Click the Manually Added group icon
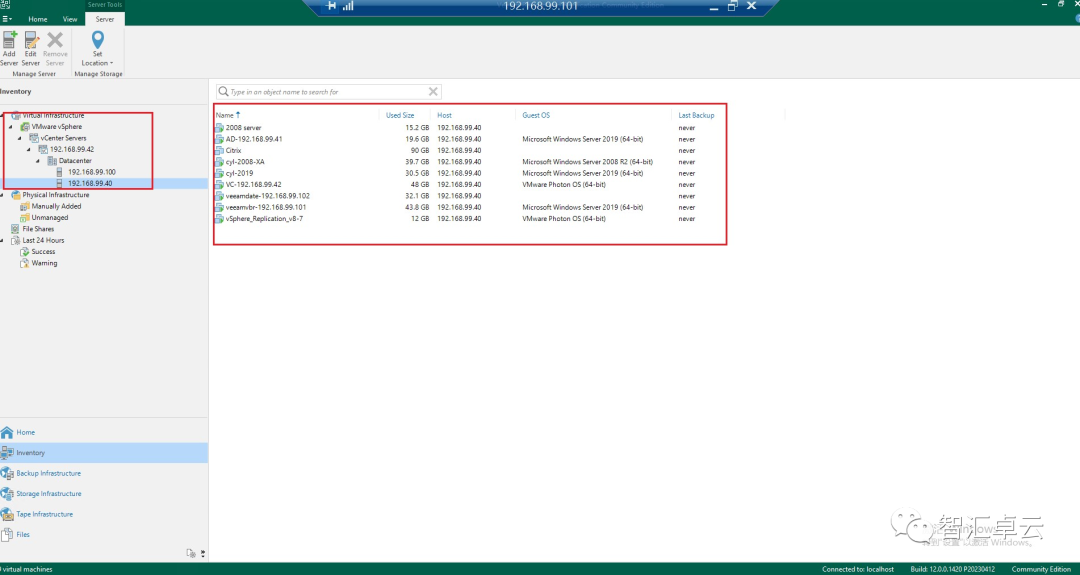Viewport: 1080px width, 575px height. [25, 206]
